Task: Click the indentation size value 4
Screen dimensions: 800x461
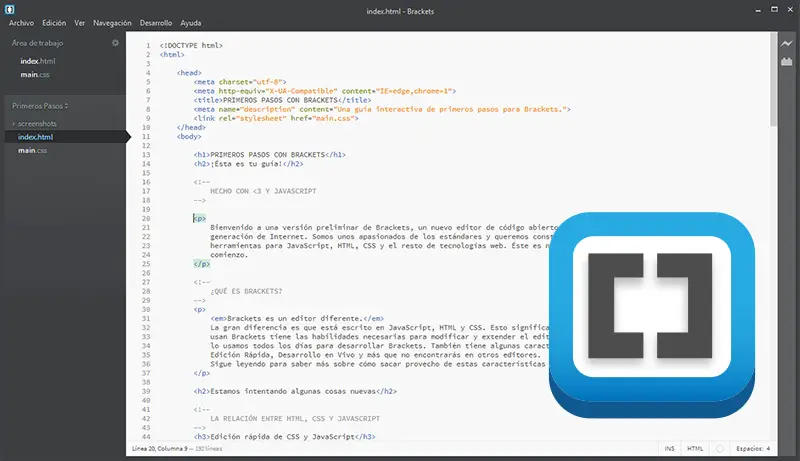Action: click(x=768, y=449)
